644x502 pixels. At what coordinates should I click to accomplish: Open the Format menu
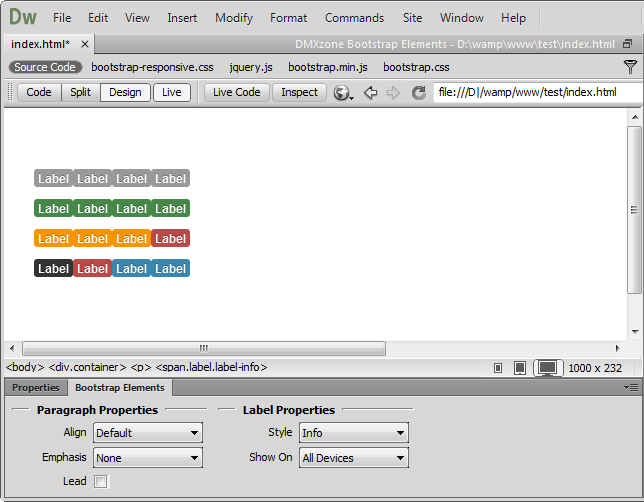pos(288,18)
